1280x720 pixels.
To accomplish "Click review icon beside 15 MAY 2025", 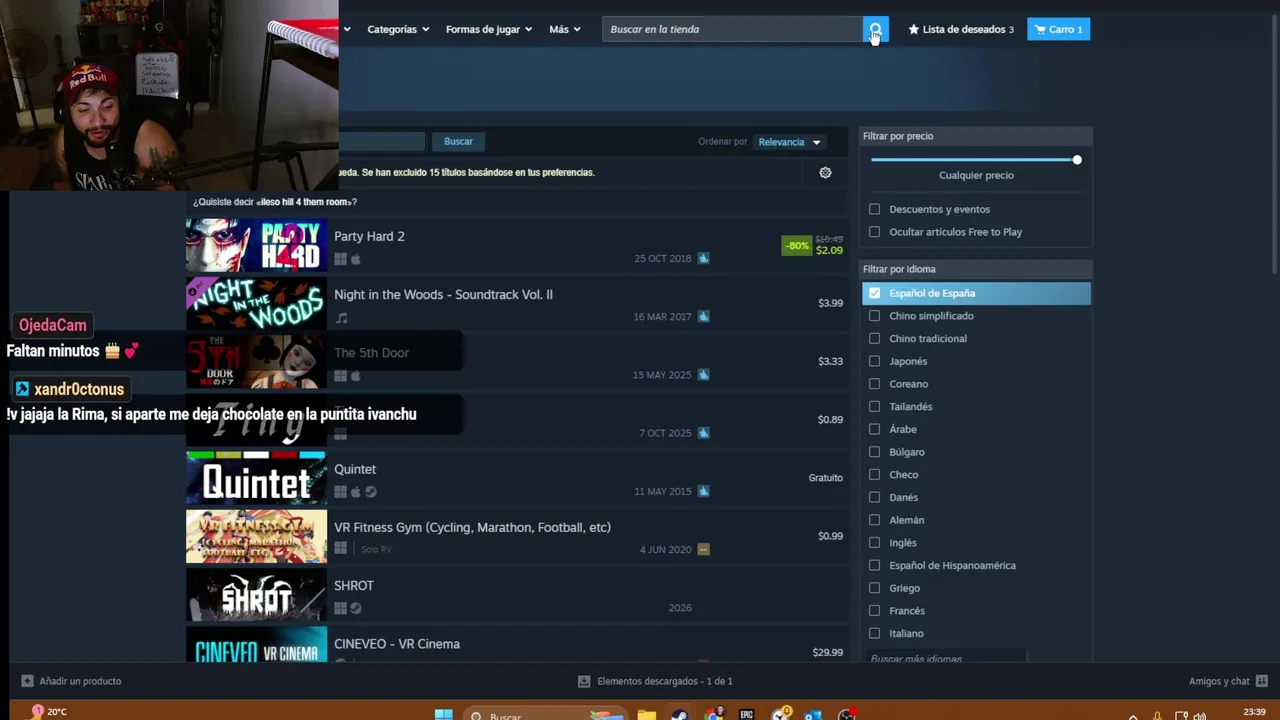I will pos(703,375).
